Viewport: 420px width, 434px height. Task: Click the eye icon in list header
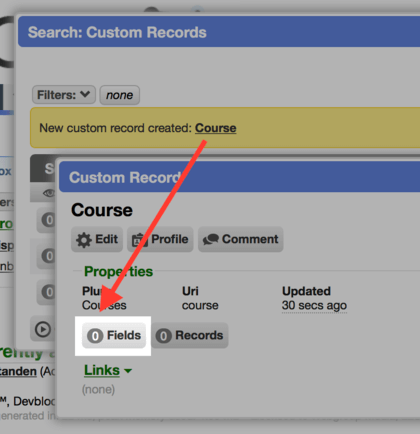pos(49,193)
